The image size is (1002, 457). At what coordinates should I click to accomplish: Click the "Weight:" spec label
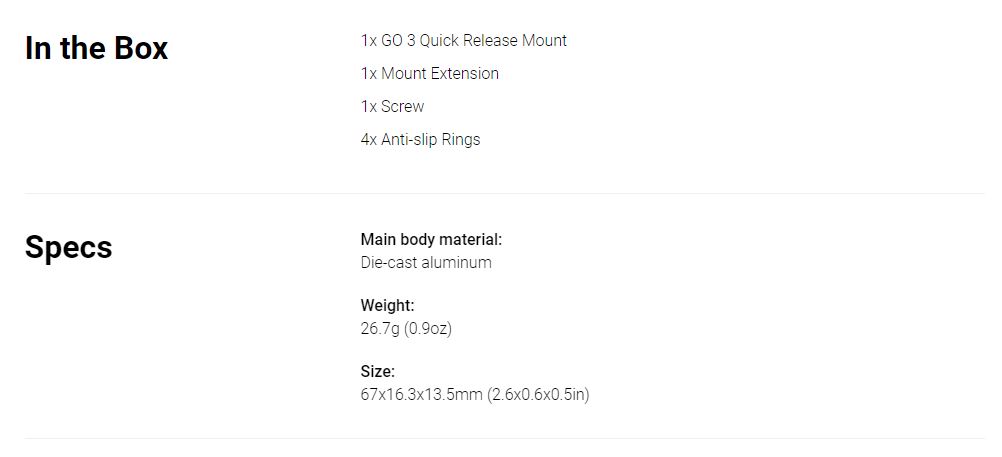tap(387, 306)
